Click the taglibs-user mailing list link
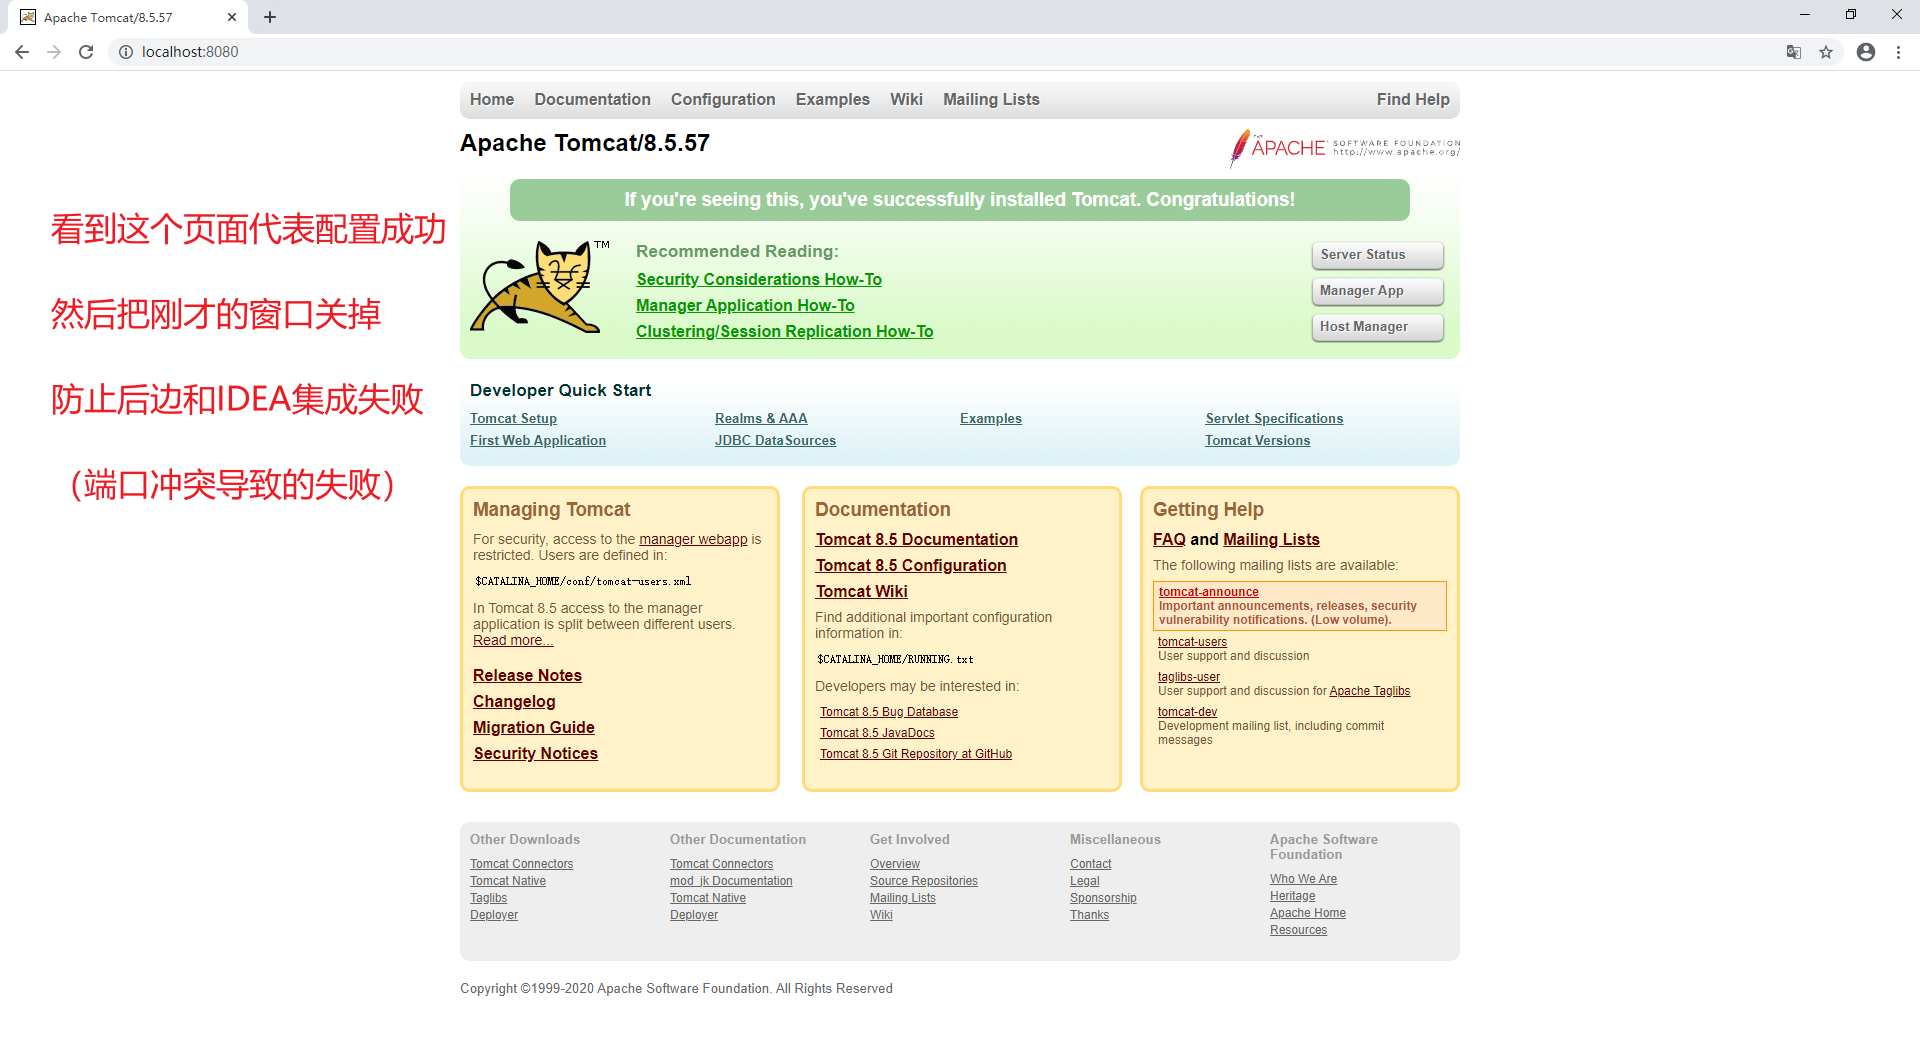 click(1189, 677)
